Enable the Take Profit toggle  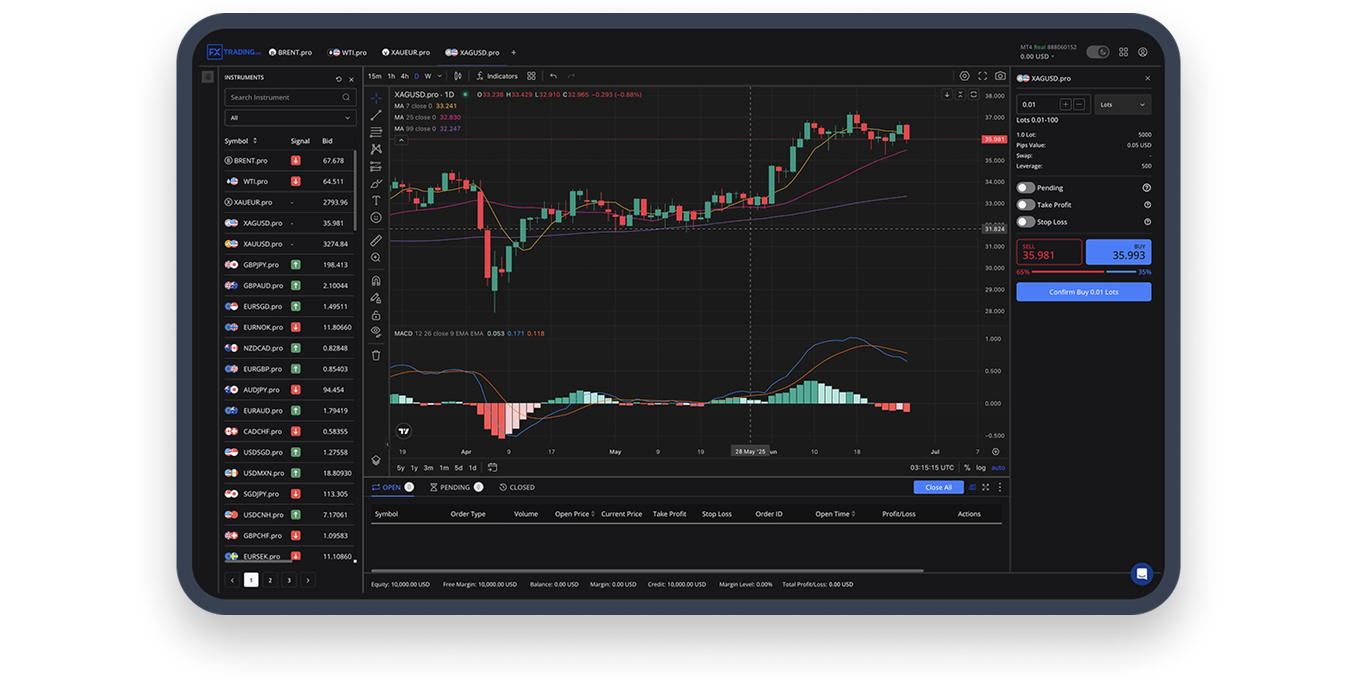pos(1026,205)
